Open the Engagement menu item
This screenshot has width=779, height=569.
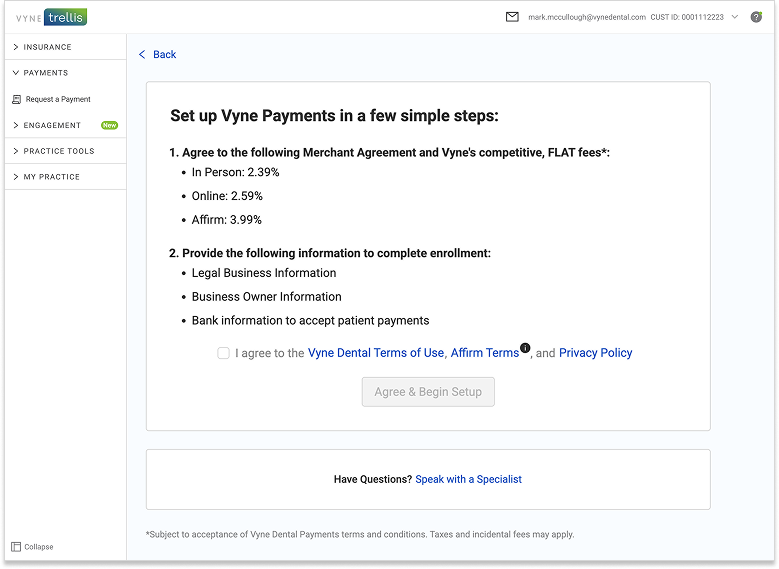point(52,126)
